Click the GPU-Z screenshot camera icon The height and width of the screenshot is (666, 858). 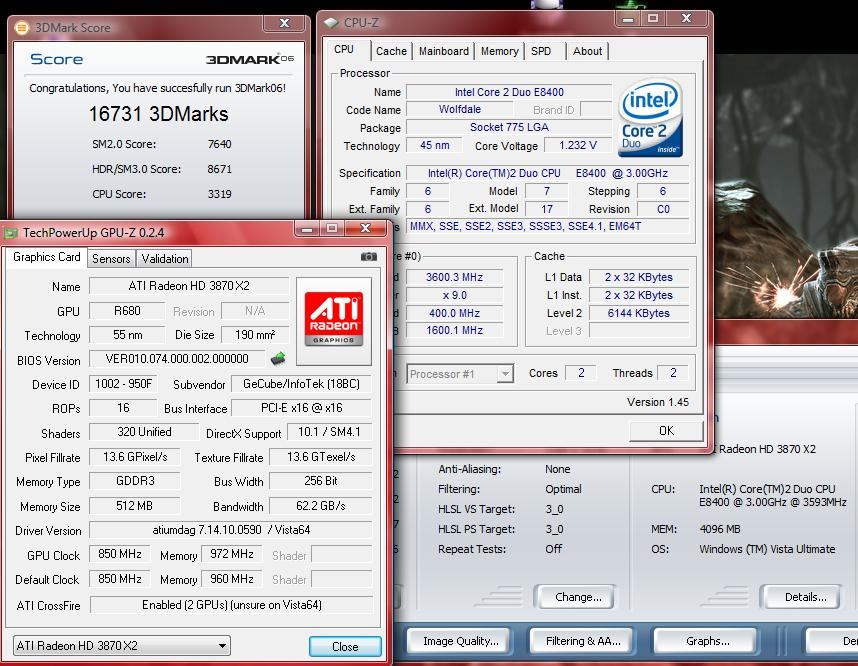368,257
